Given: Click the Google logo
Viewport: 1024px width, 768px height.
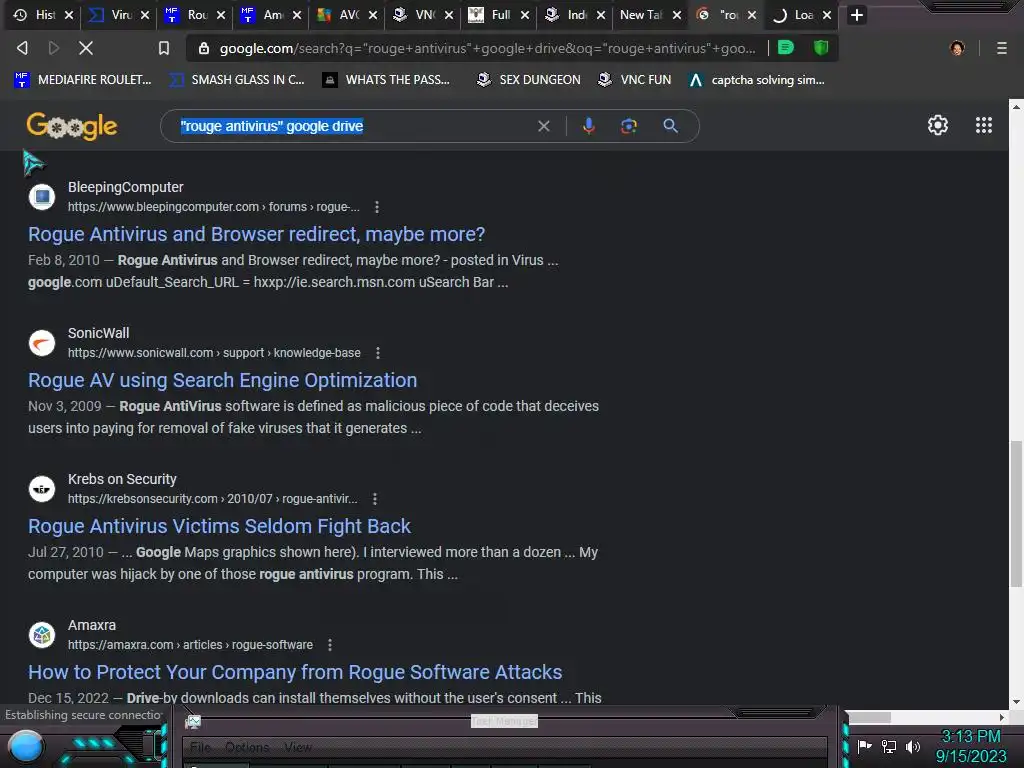Looking at the screenshot, I should [72, 126].
